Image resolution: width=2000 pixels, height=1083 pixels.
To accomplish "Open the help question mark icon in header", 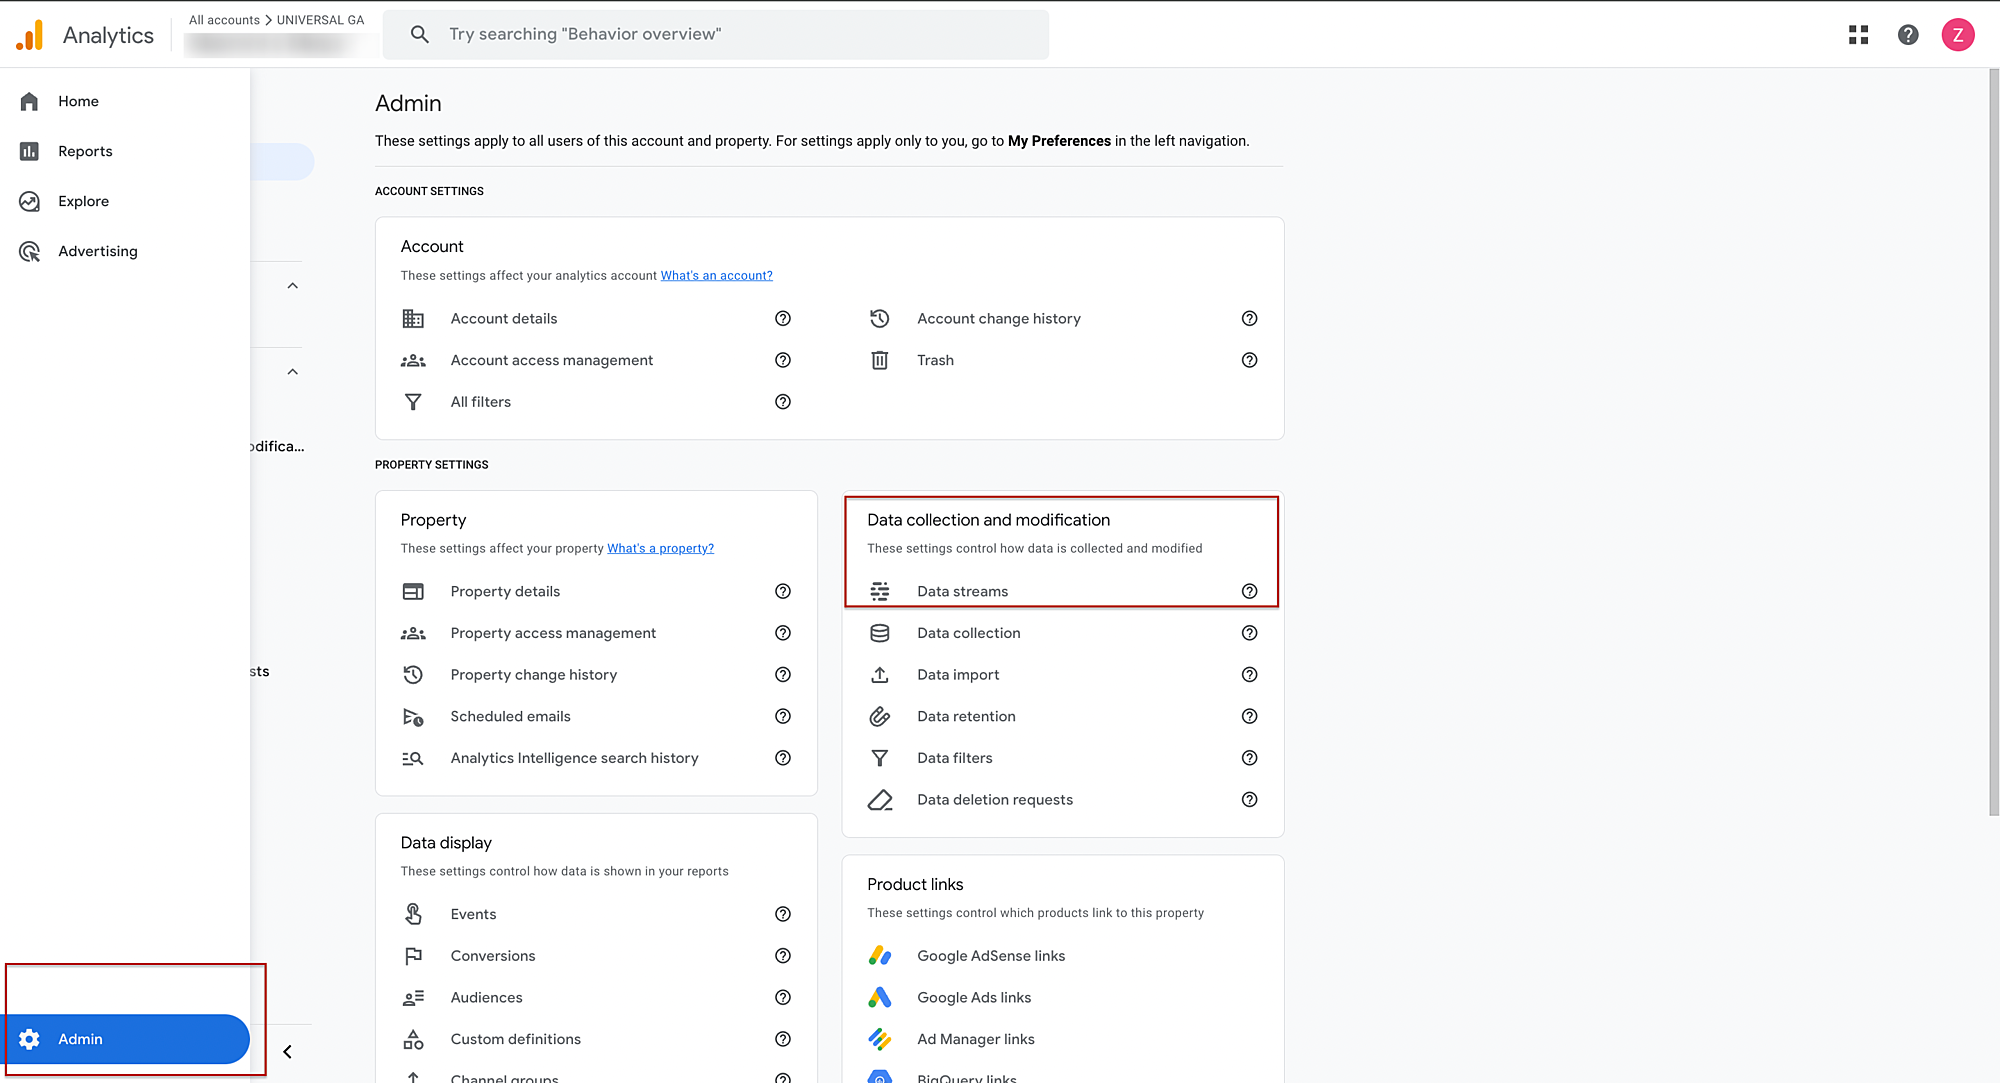I will 1908,35.
